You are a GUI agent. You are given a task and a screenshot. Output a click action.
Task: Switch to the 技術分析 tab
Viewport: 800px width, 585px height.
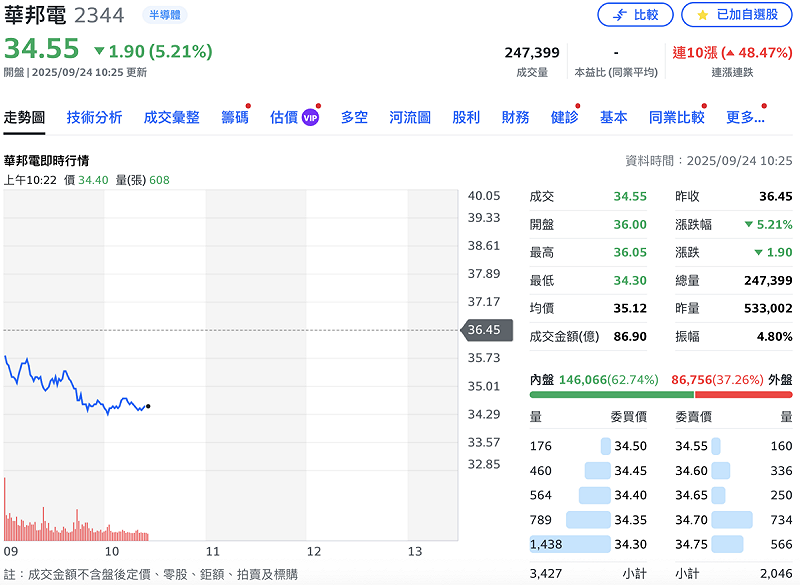click(x=94, y=117)
